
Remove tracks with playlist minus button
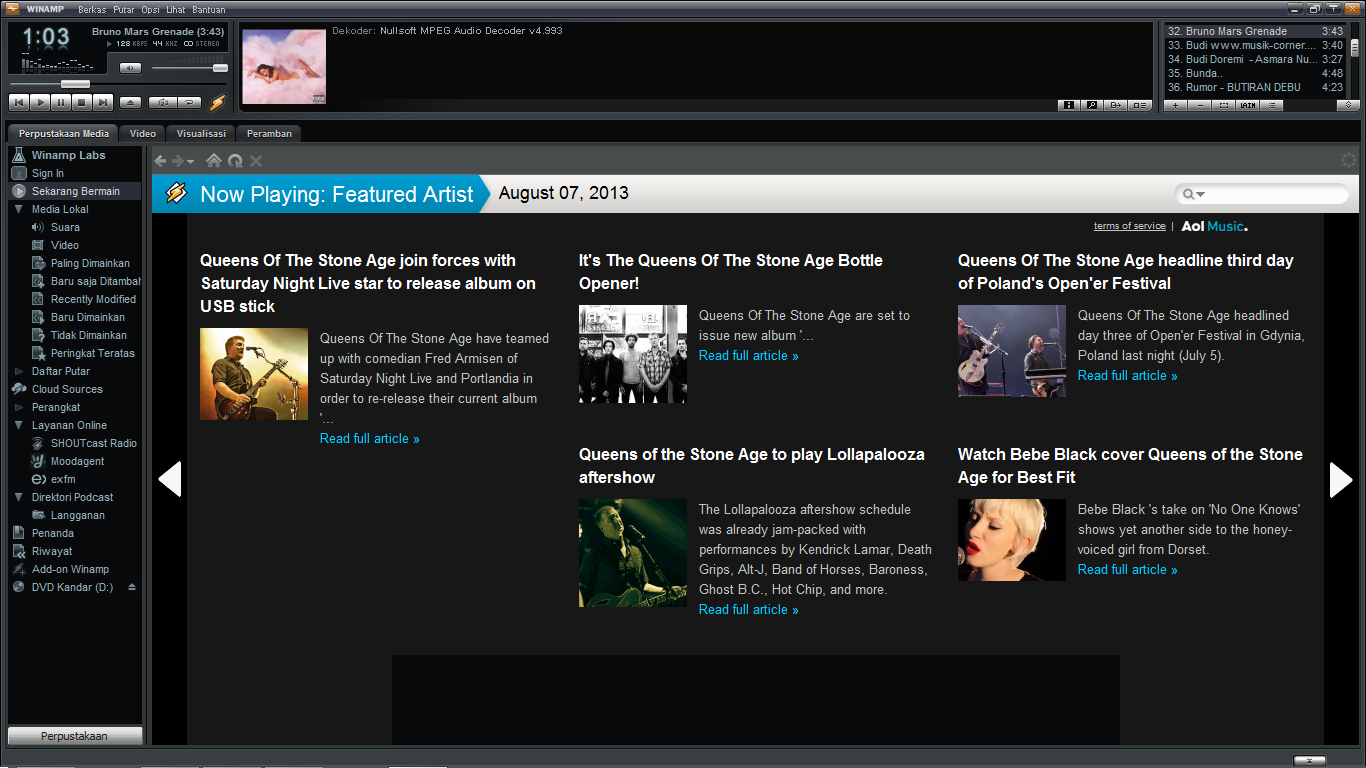click(1199, 105)
